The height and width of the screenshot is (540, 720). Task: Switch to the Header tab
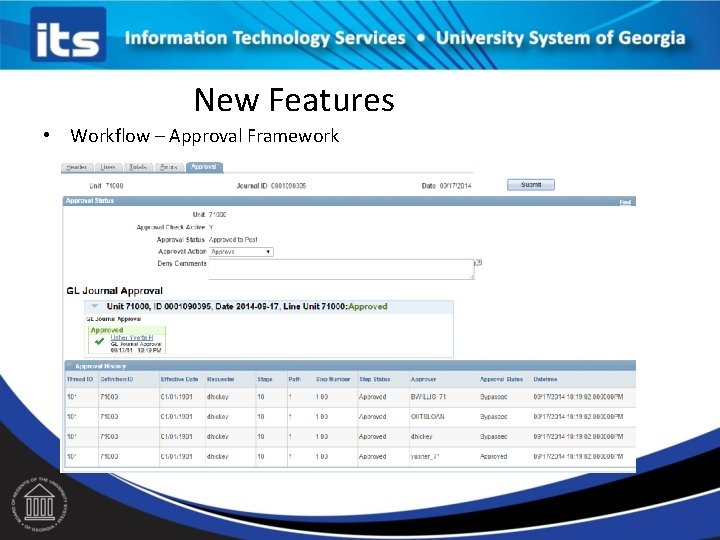[77, 167]
